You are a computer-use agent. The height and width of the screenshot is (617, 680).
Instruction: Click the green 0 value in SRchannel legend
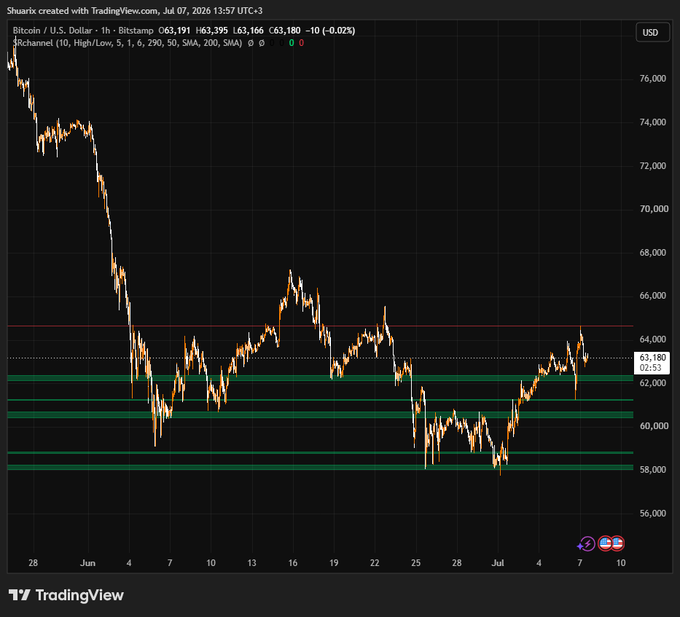pos(291,43)
